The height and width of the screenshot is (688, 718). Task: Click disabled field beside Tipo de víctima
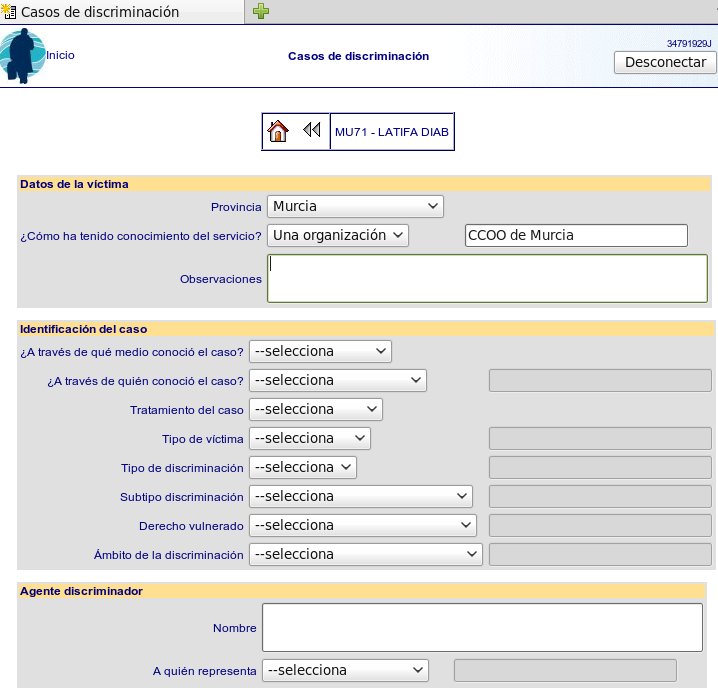click(x=600, y=438)
